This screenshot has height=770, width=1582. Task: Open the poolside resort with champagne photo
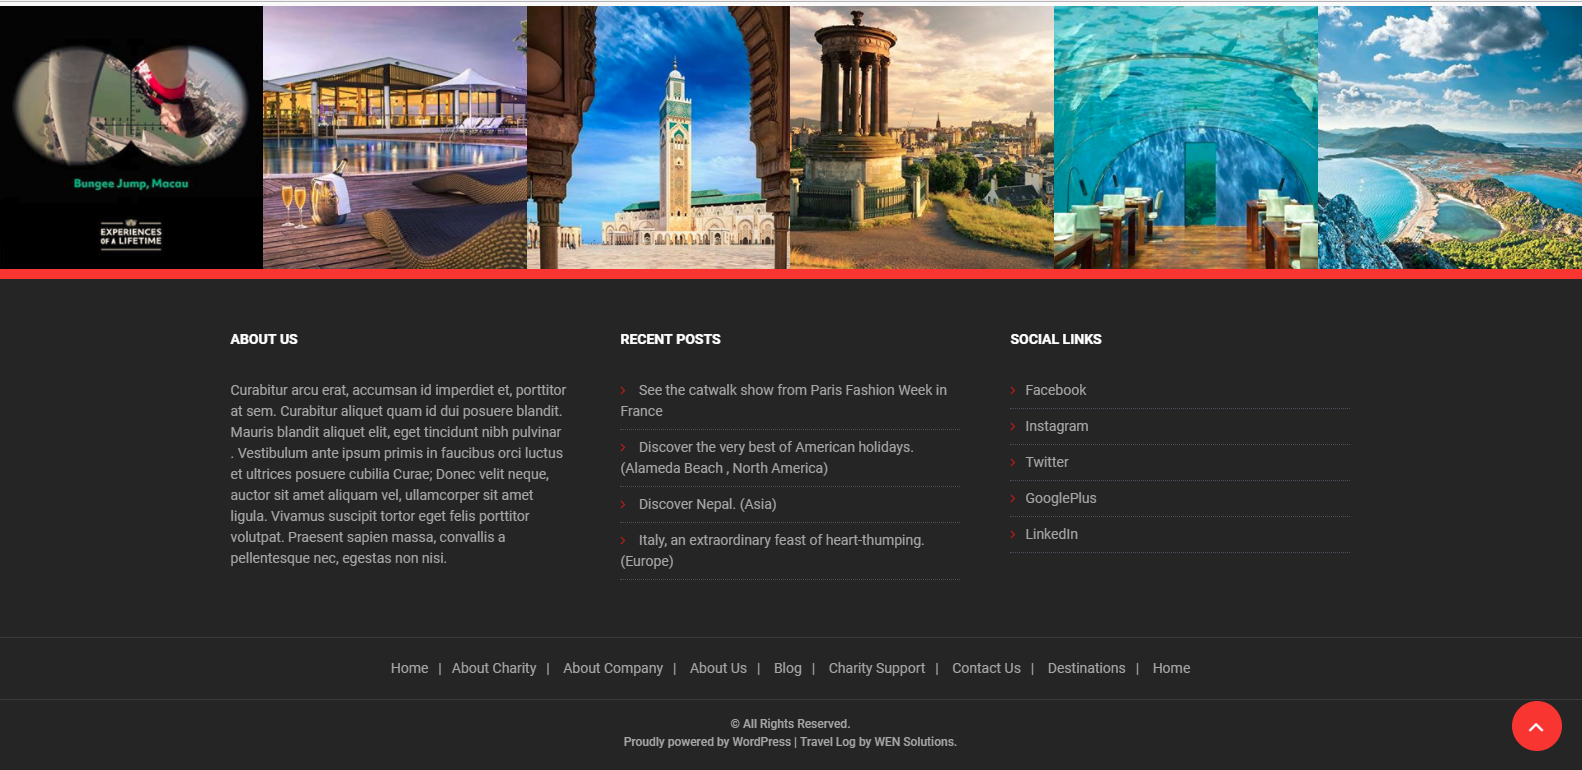point(394,138)
